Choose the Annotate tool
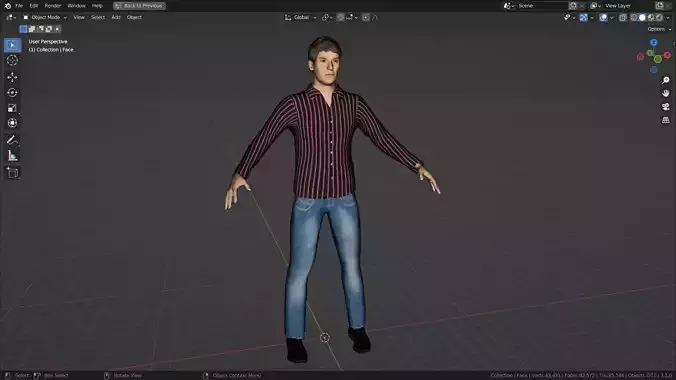676x380 pixels. point(12,140)
